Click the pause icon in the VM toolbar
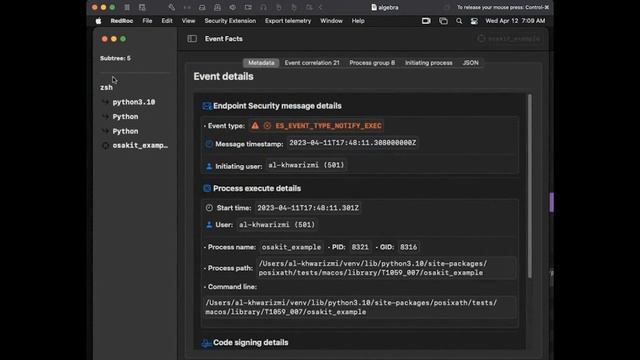Image resolution: width=640 pixels, height=360 pixels. (127, 7)
